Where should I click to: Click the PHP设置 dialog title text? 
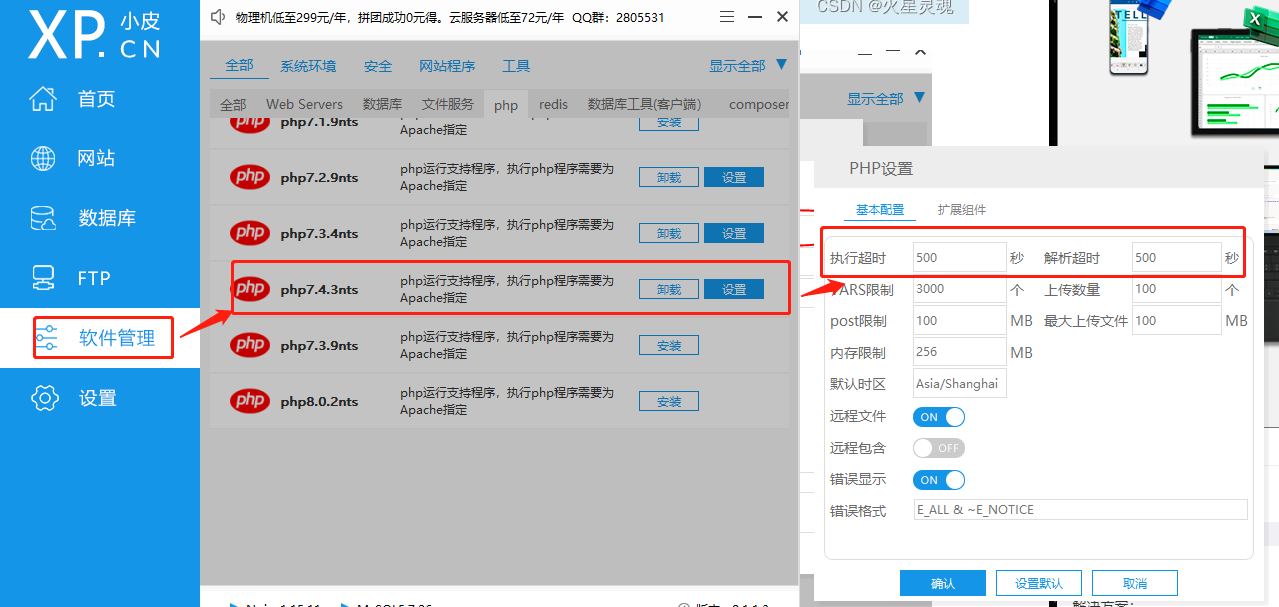[881, 169]
